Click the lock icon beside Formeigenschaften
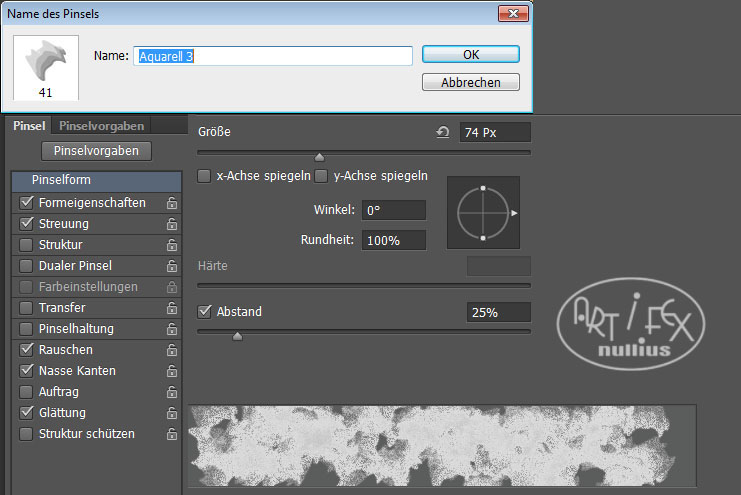Screen dimensions: 741x495 (172, 203)
